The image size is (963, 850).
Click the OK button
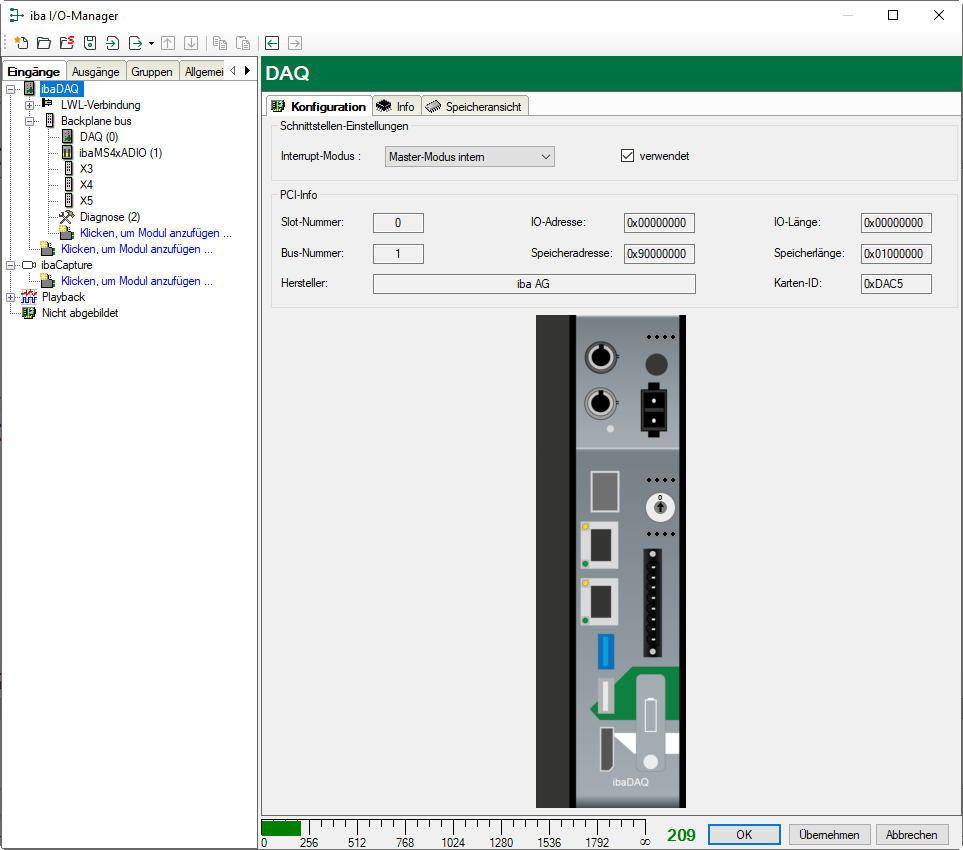click(x=744, y=835)
